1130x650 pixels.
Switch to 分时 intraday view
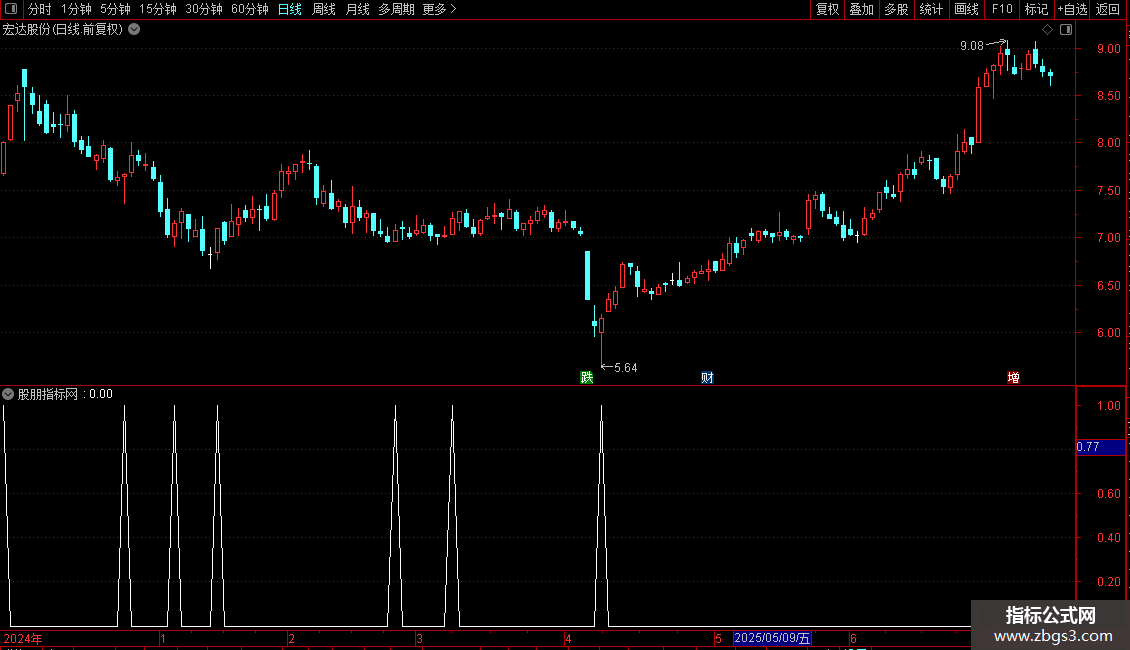(40, 9)
